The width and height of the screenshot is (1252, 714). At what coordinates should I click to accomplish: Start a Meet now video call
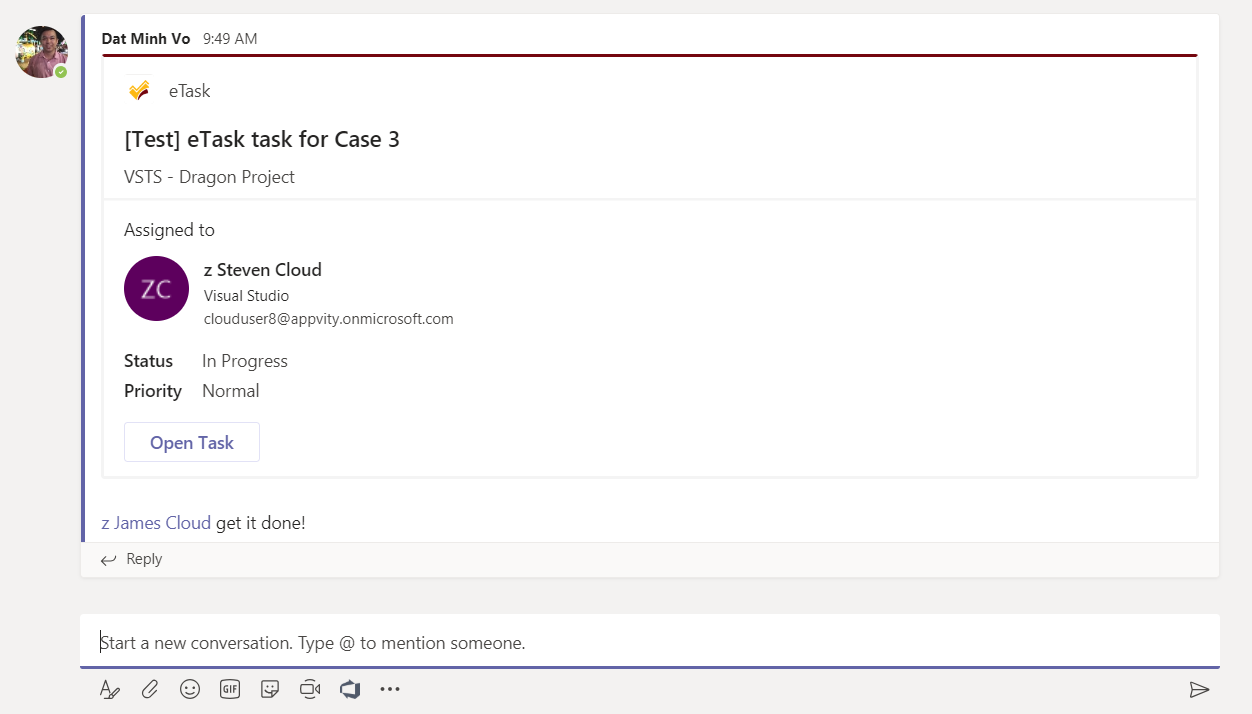310,689
